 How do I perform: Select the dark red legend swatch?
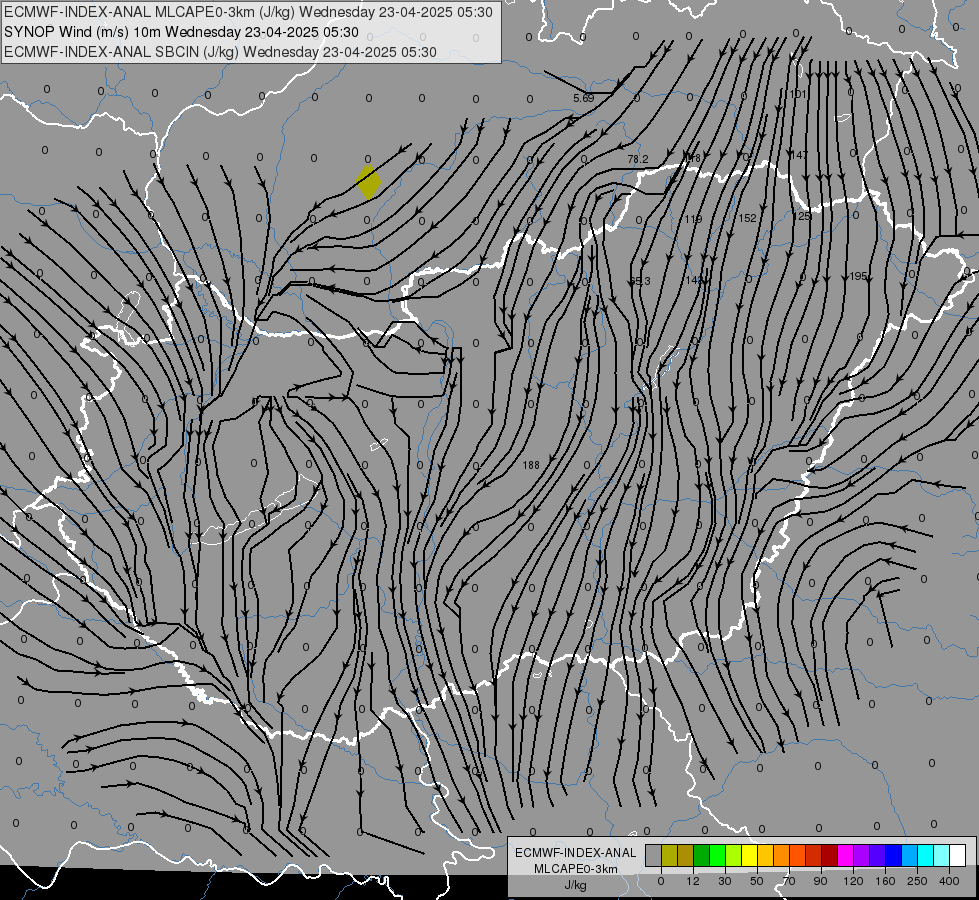point(830,855)
